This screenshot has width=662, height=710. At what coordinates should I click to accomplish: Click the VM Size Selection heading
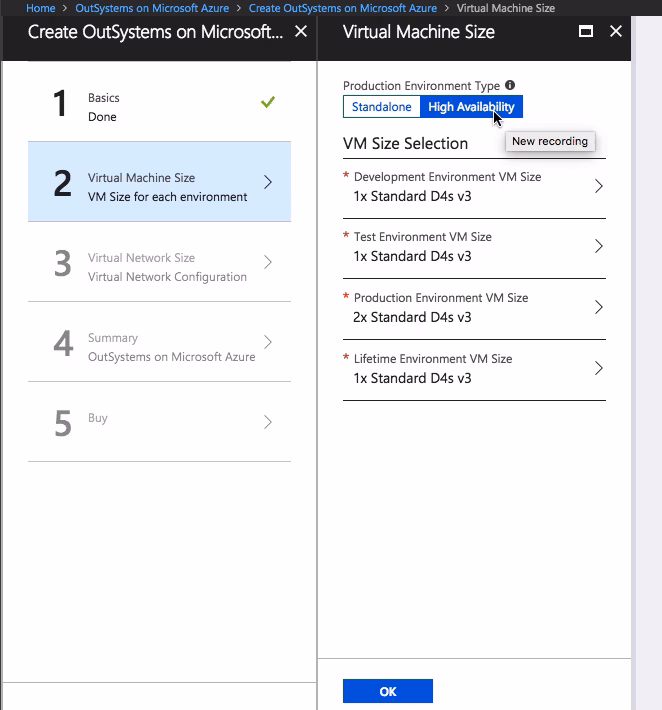coord(405,144)
